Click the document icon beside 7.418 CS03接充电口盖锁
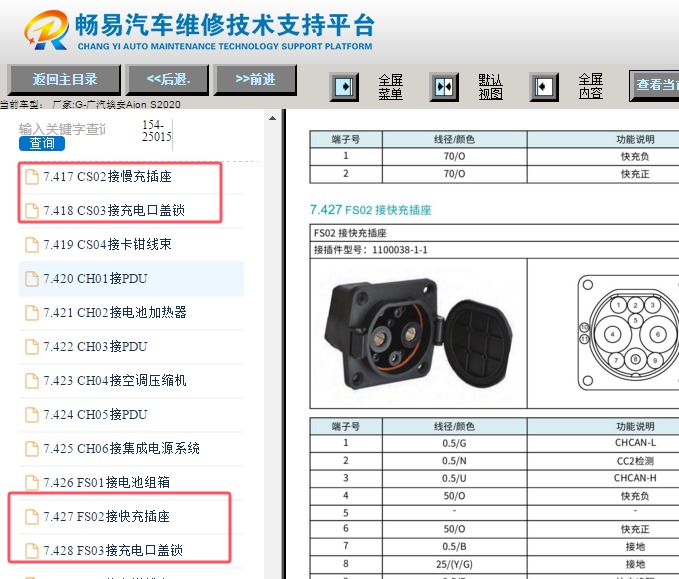 tap(32, 210)
